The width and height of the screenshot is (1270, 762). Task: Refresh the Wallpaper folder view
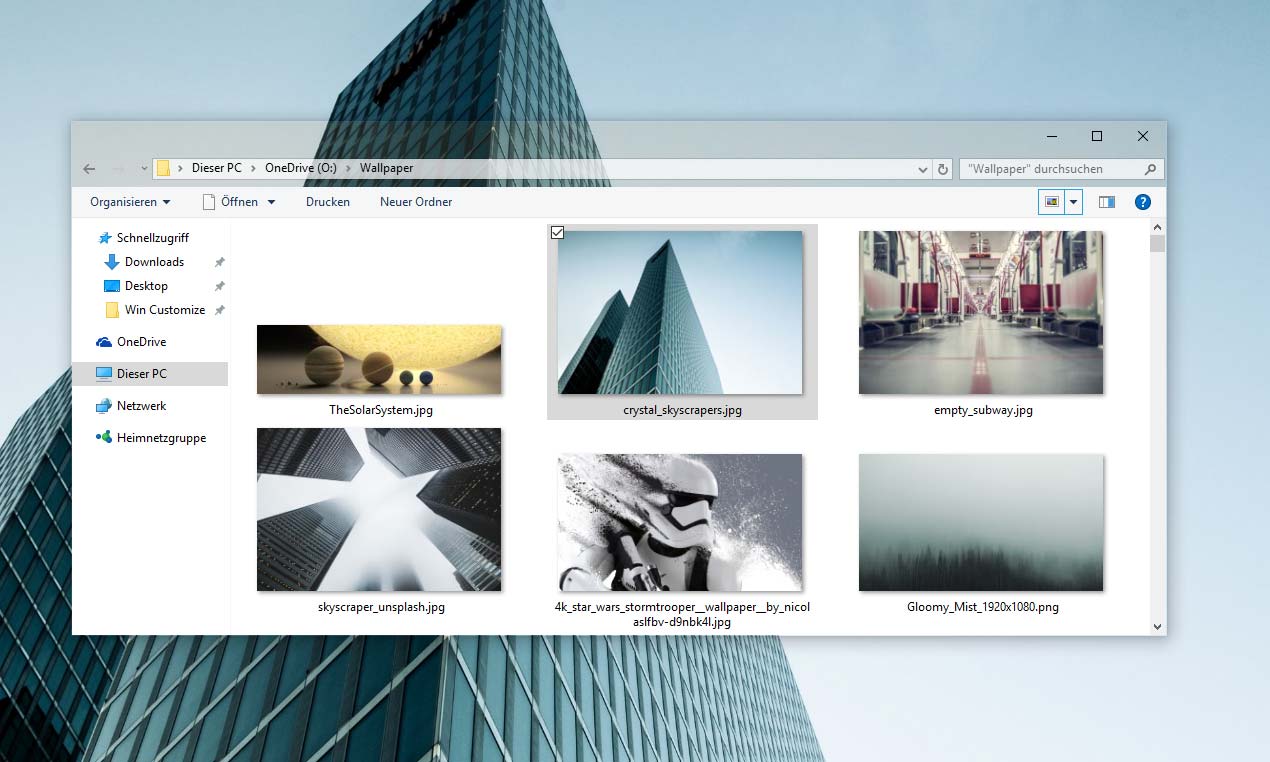943,169
